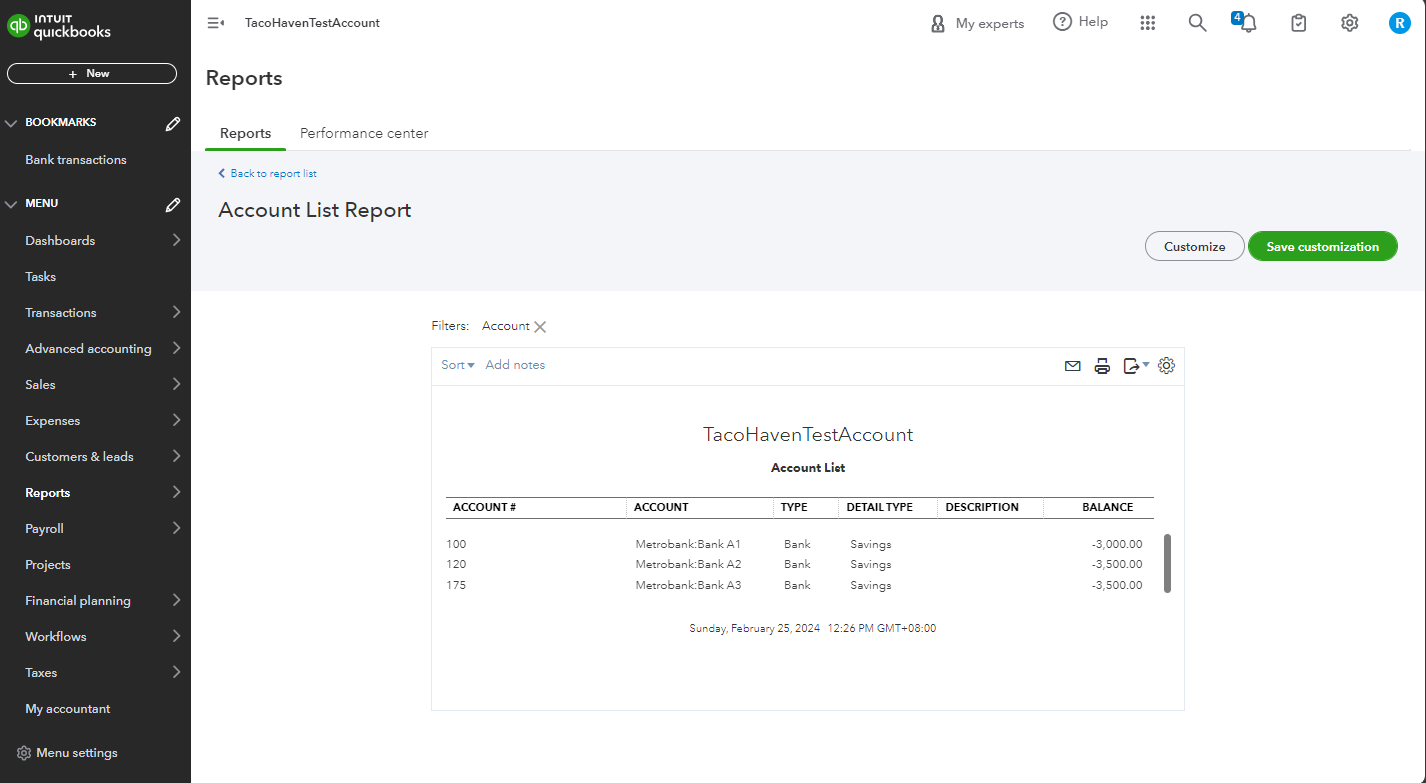Viewport: 1426px width, 783px height.
Task: Open My accountant in sidebar
Action: click(x=68, y=709)
